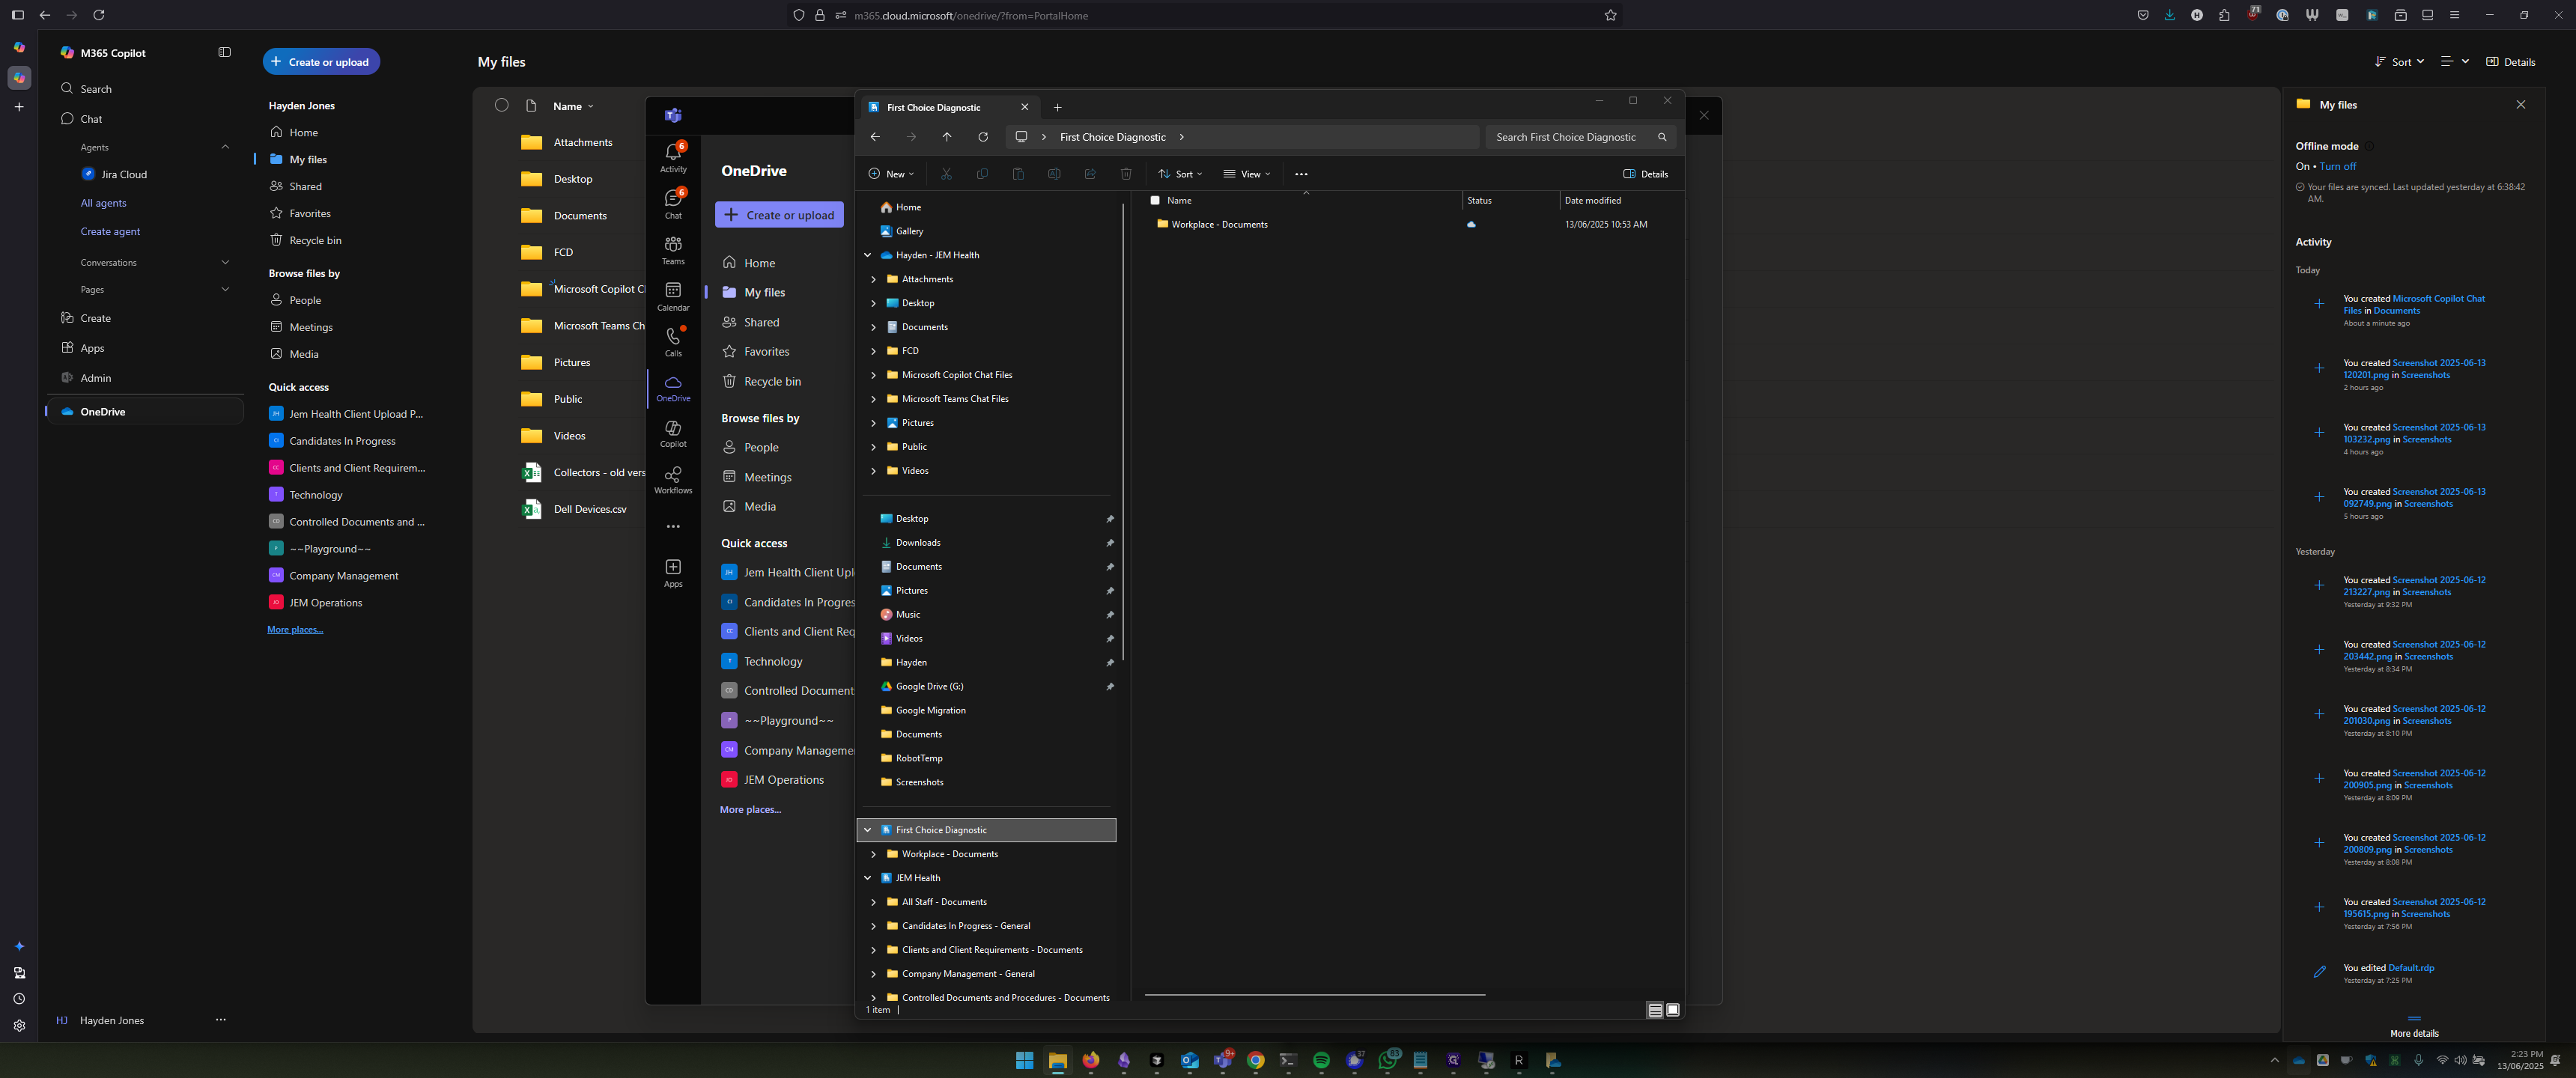
Task: Click the Cut scissors icon in File Explorer
Action: click(946, 174)
